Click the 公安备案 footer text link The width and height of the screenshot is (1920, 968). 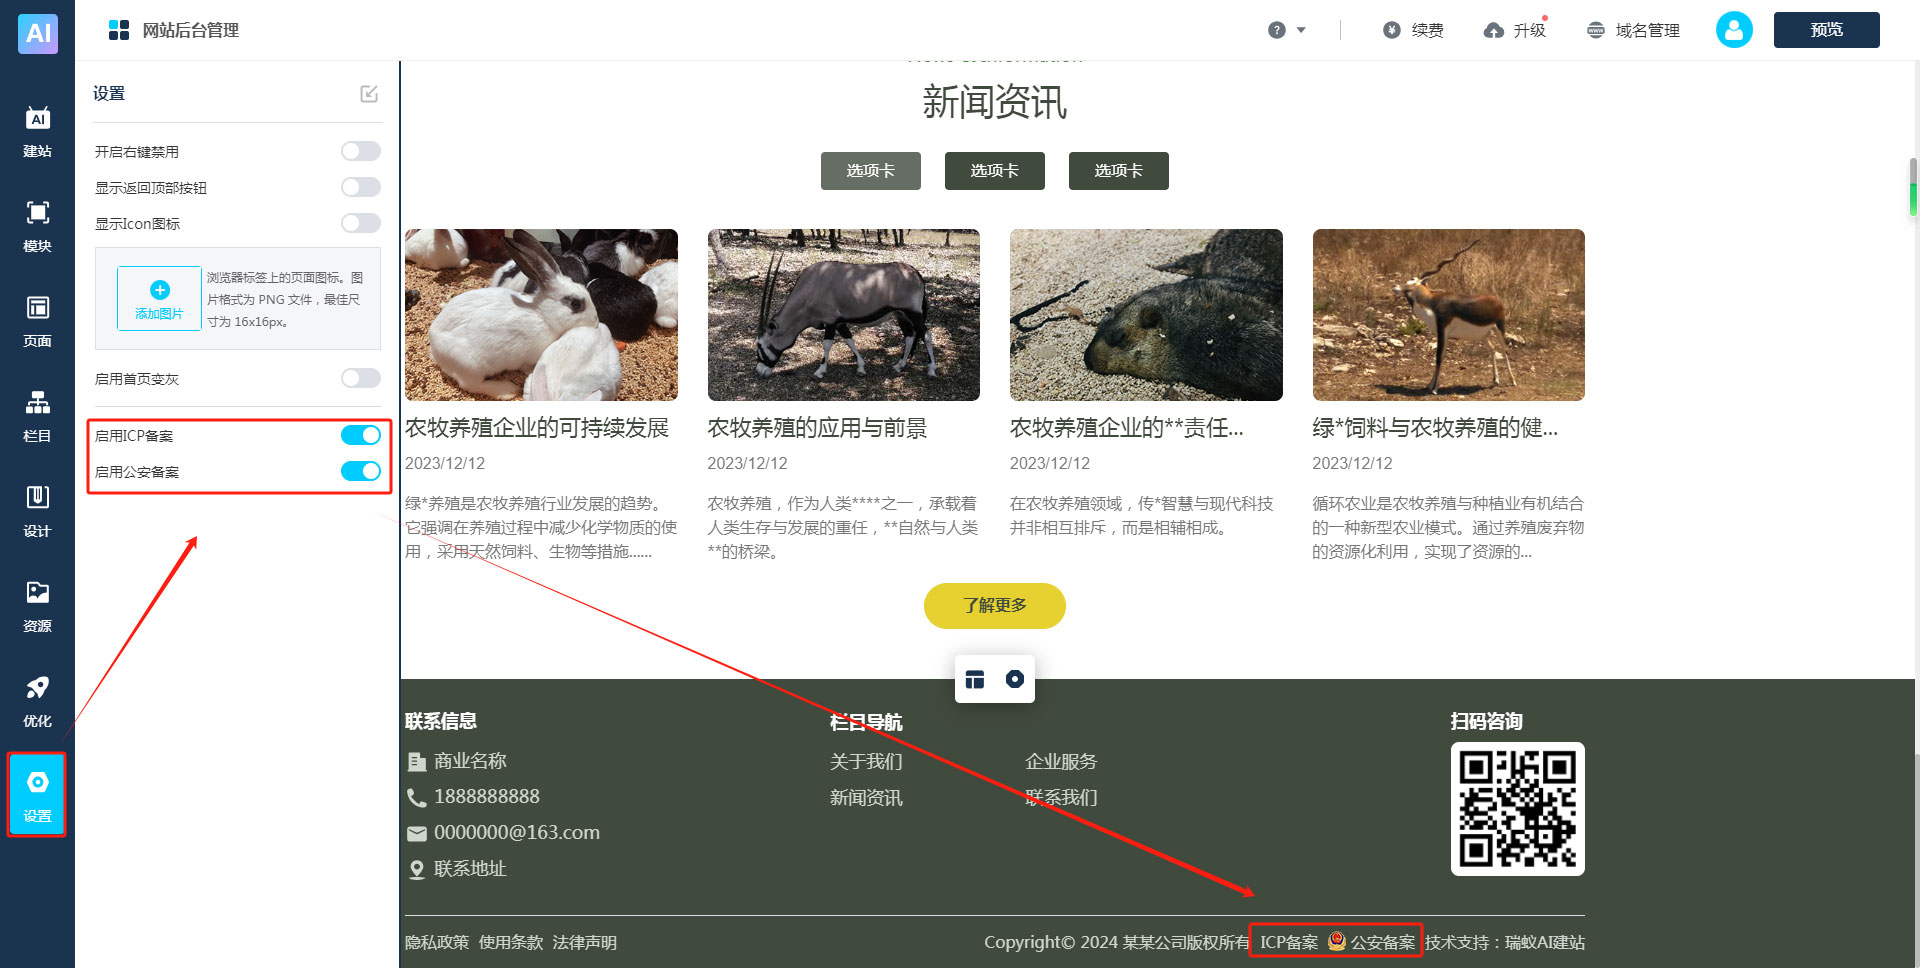tap(1383, 942)
